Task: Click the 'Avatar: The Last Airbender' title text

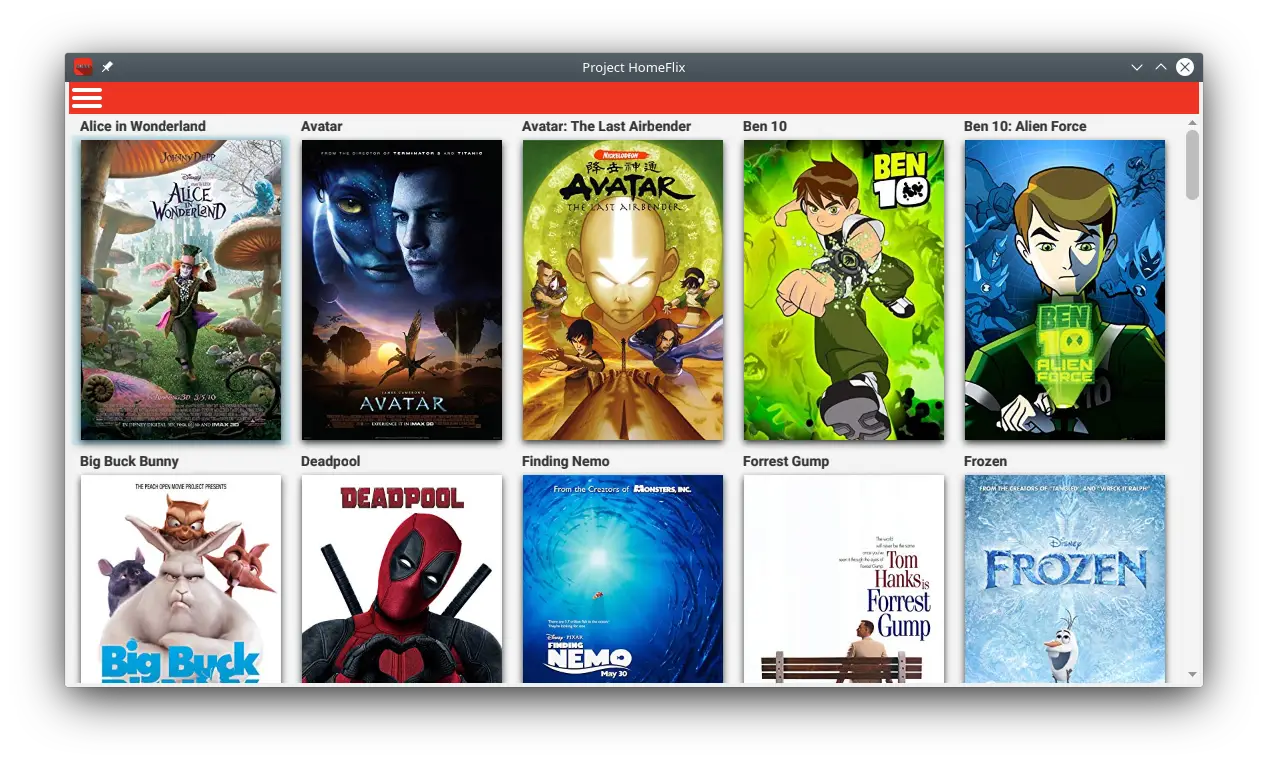Action: (x=607, y=126)
